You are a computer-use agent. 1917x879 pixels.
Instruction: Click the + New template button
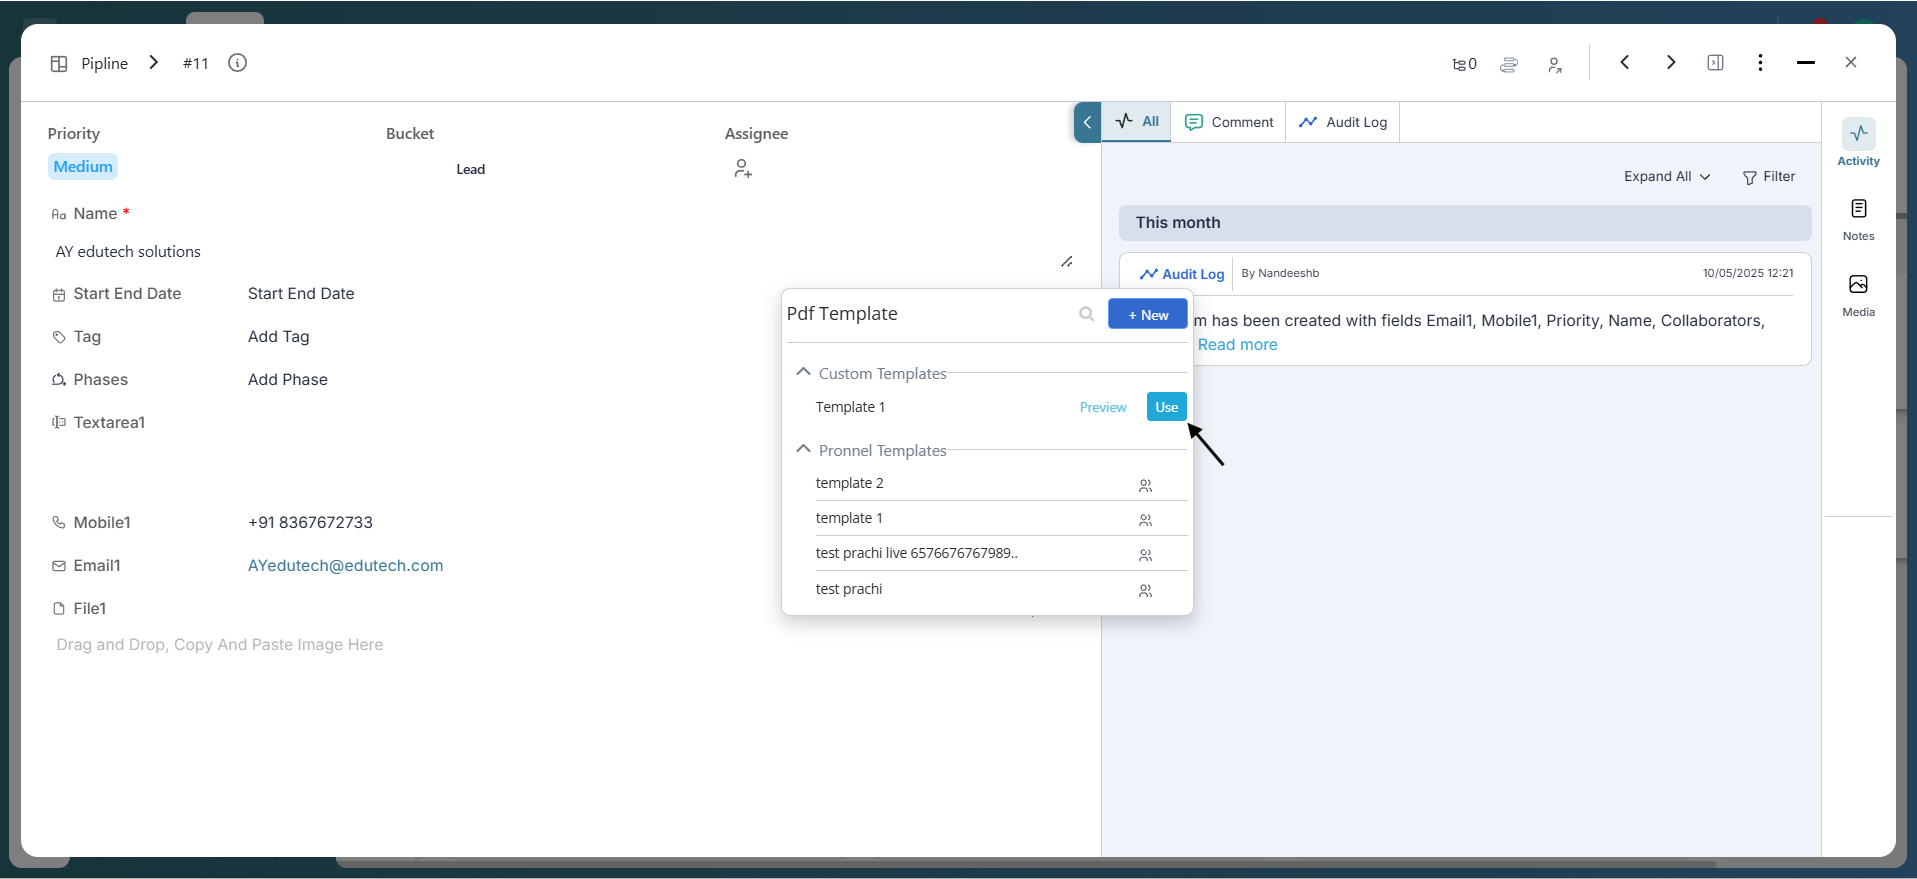point(1148,314)
